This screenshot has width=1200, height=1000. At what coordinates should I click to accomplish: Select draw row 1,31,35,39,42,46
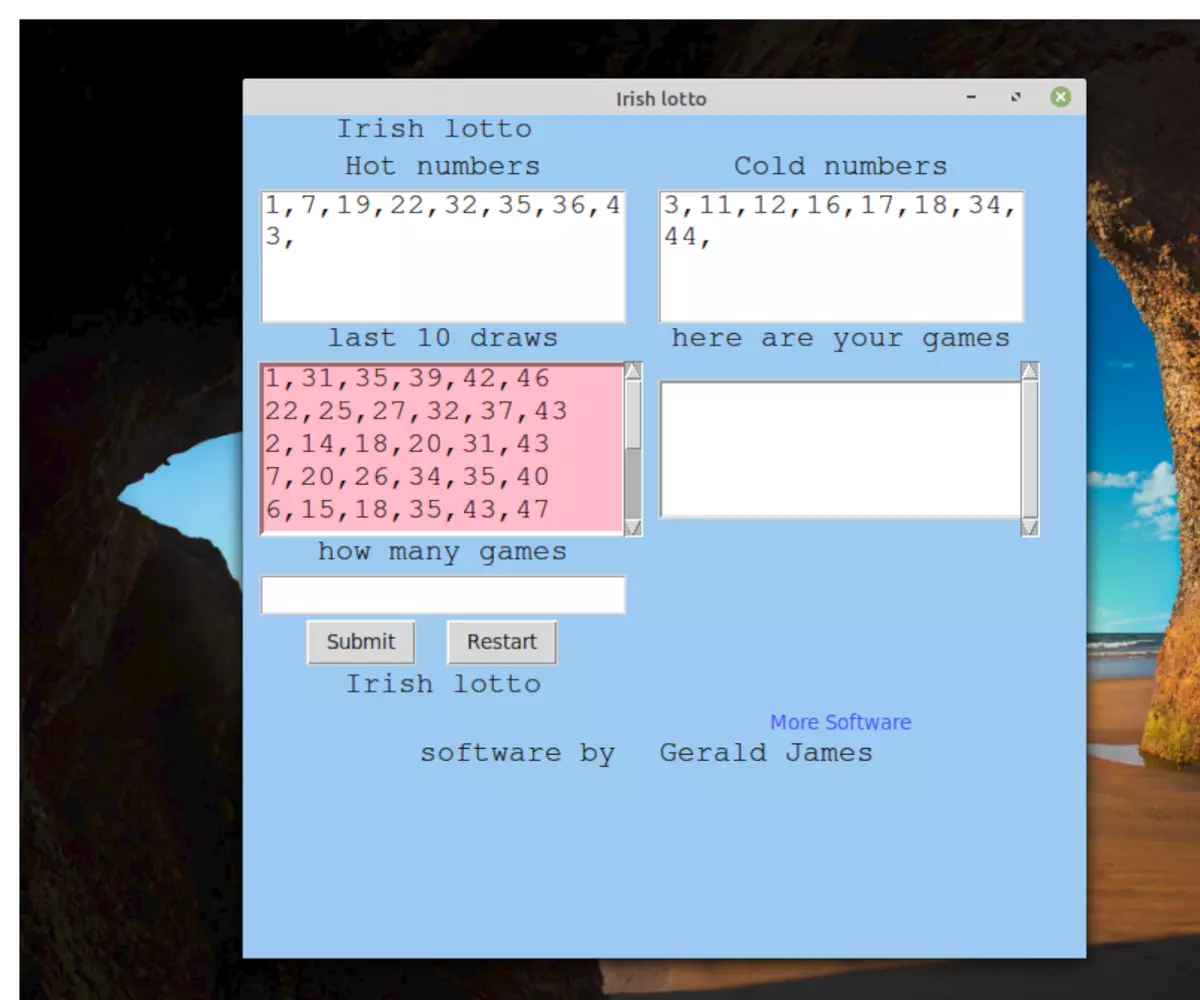point(443,379)
